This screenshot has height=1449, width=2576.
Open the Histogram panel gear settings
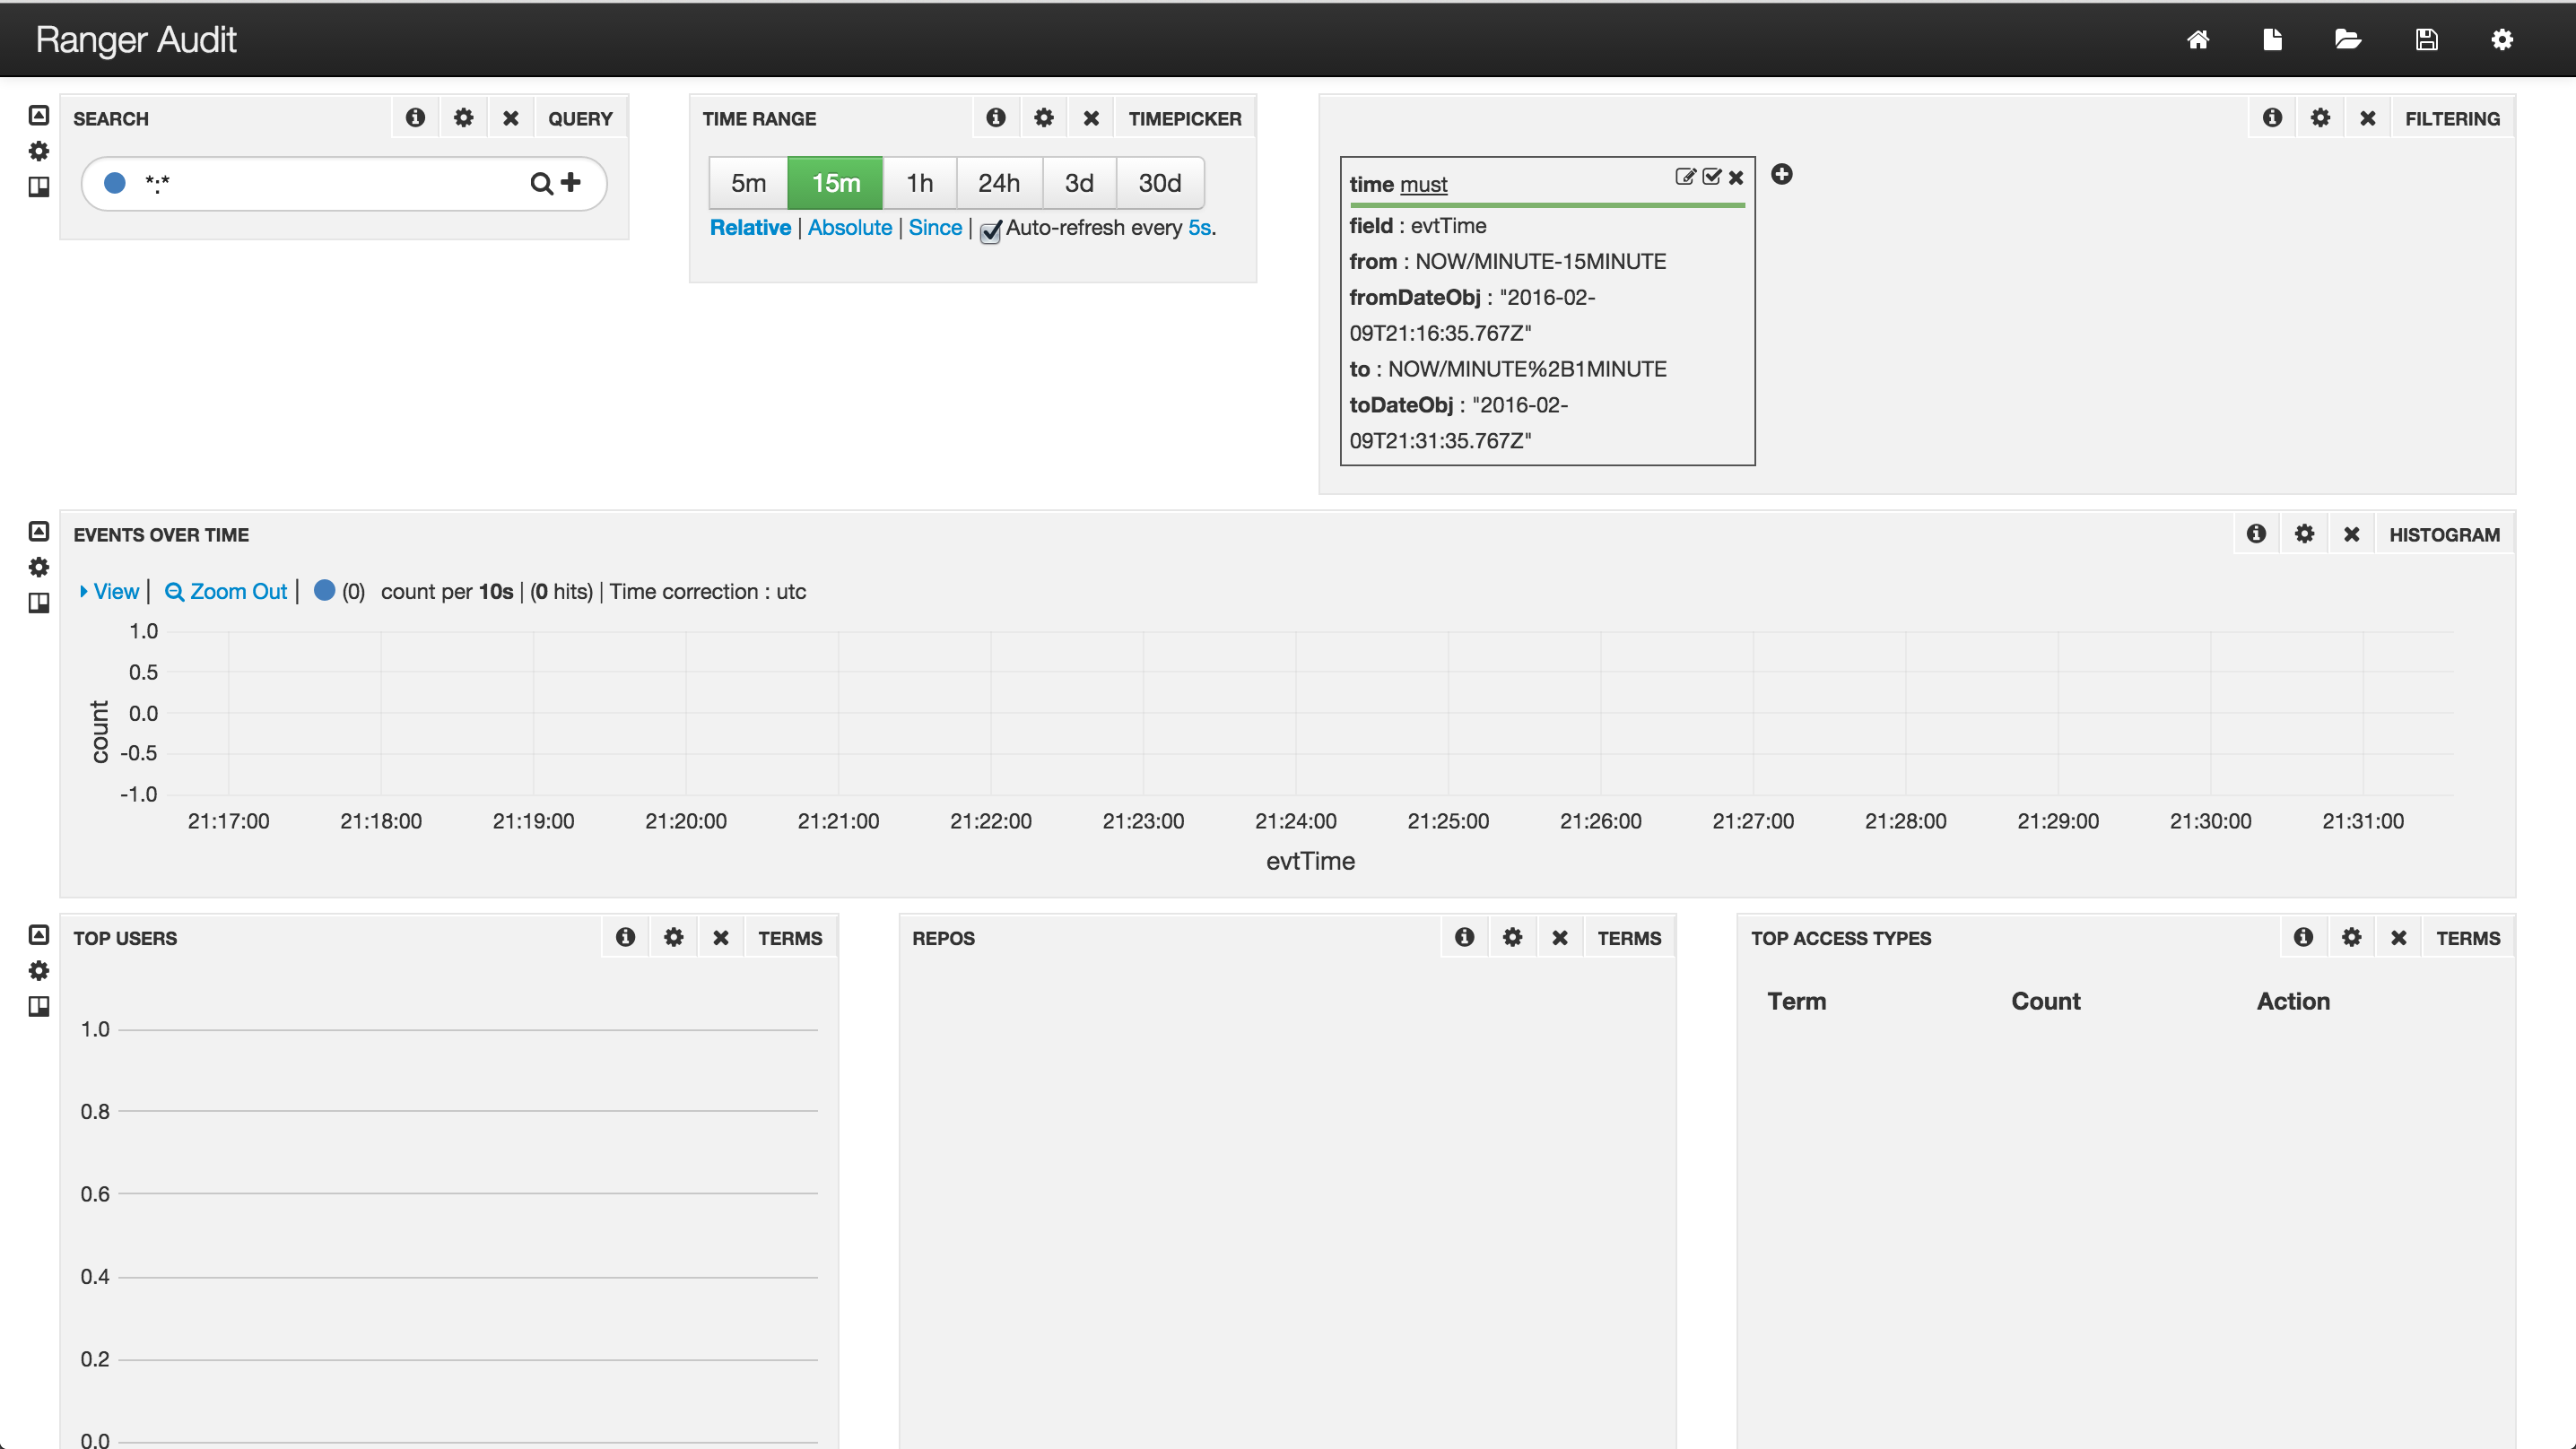click(2304, 534)
